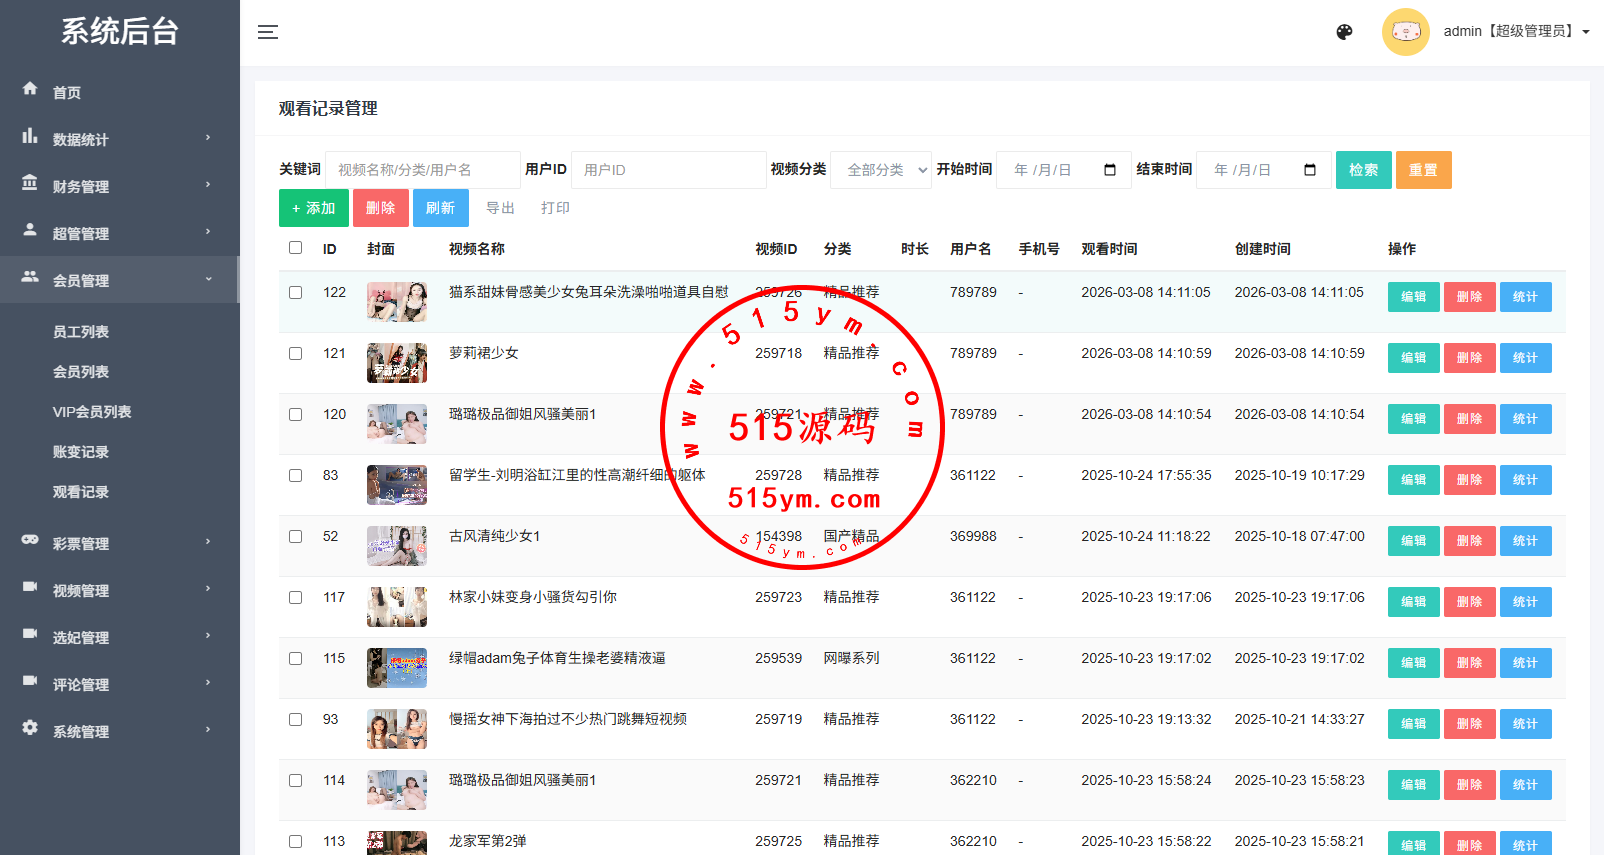Open the theme color palette icon

1344,32
